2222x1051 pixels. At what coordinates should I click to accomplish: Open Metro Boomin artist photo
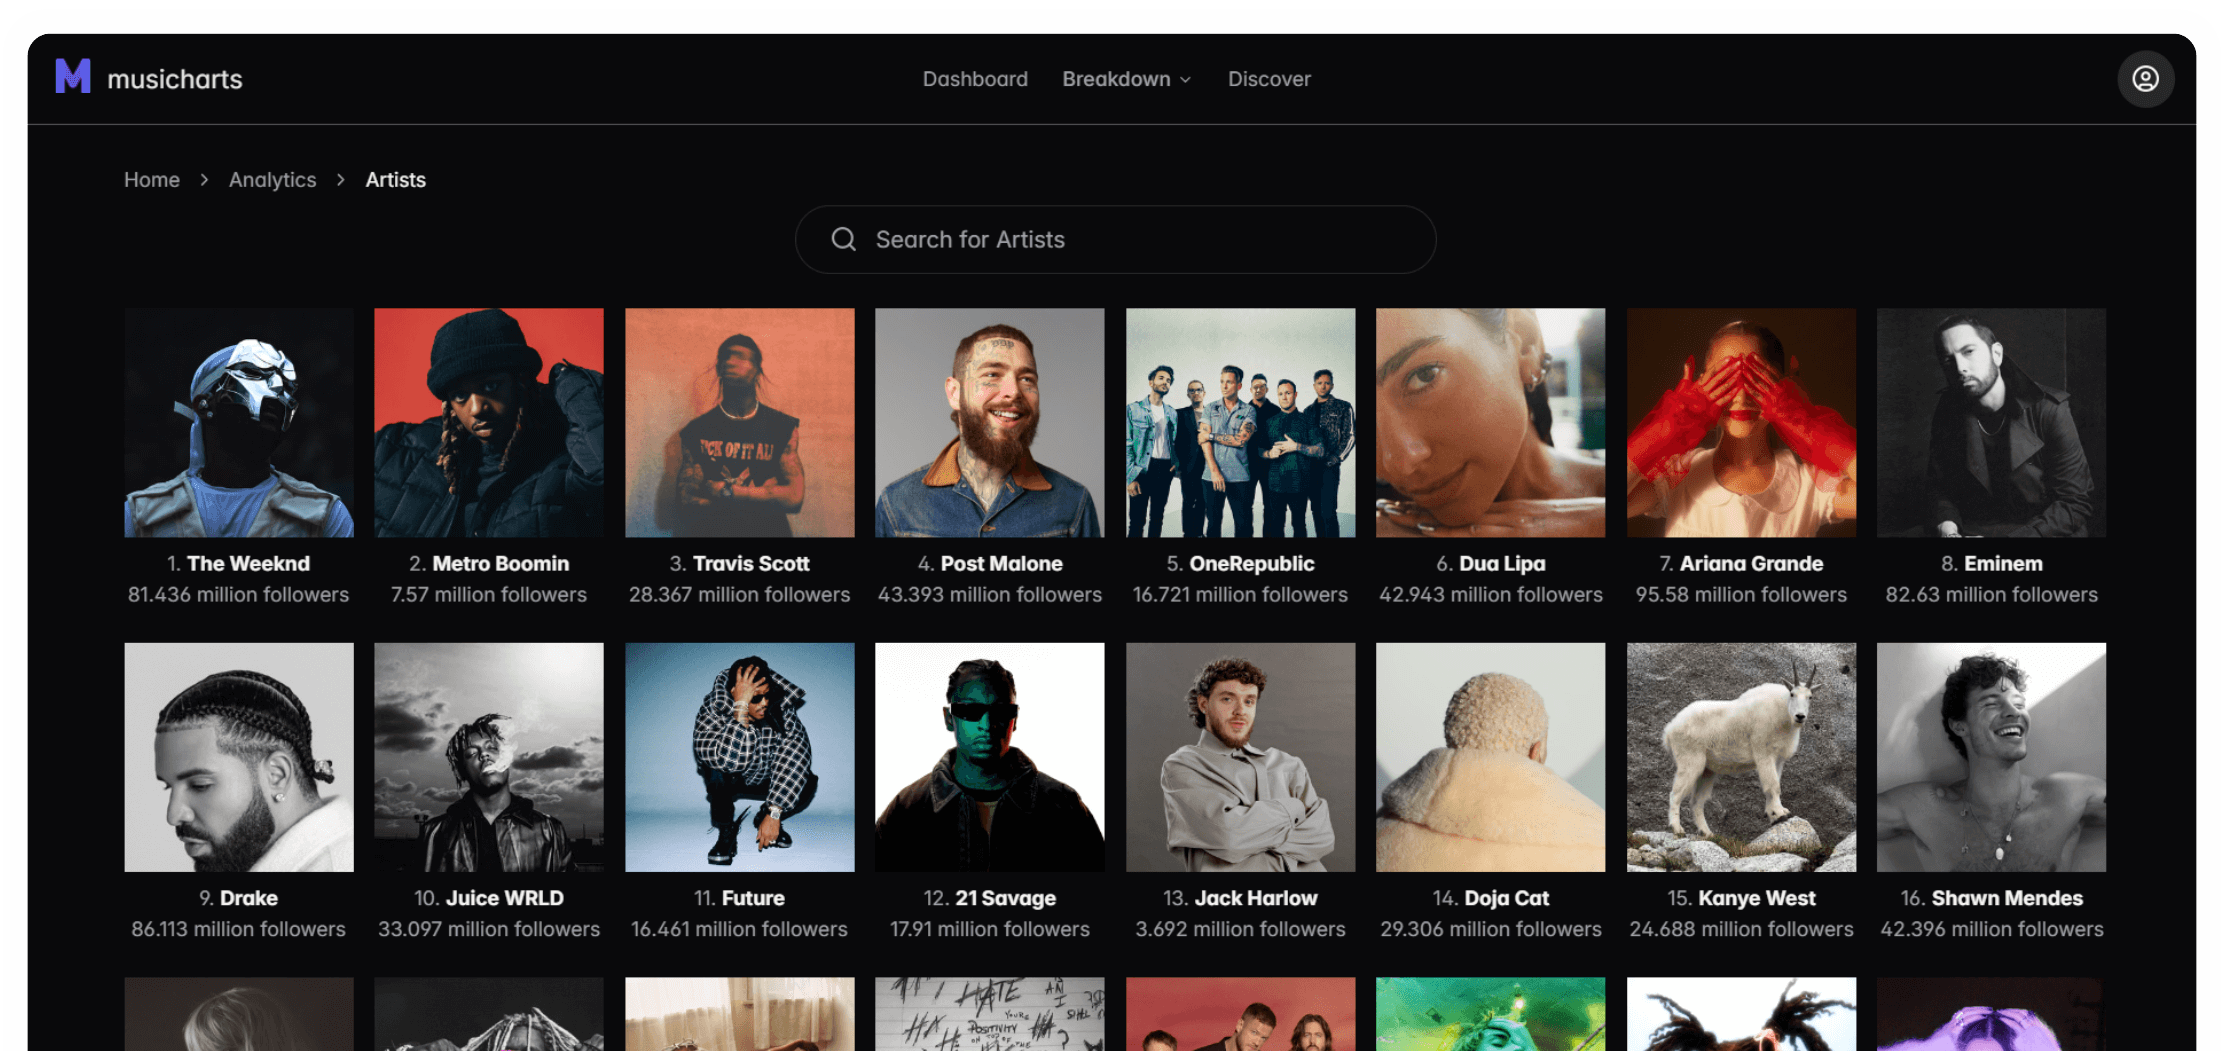(489, 422)
